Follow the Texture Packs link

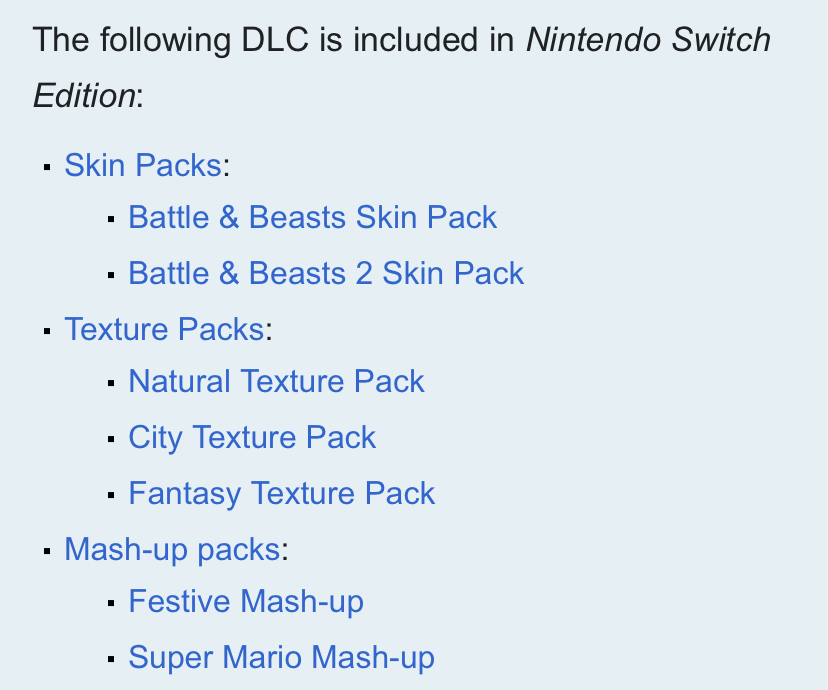coord(164,329)
